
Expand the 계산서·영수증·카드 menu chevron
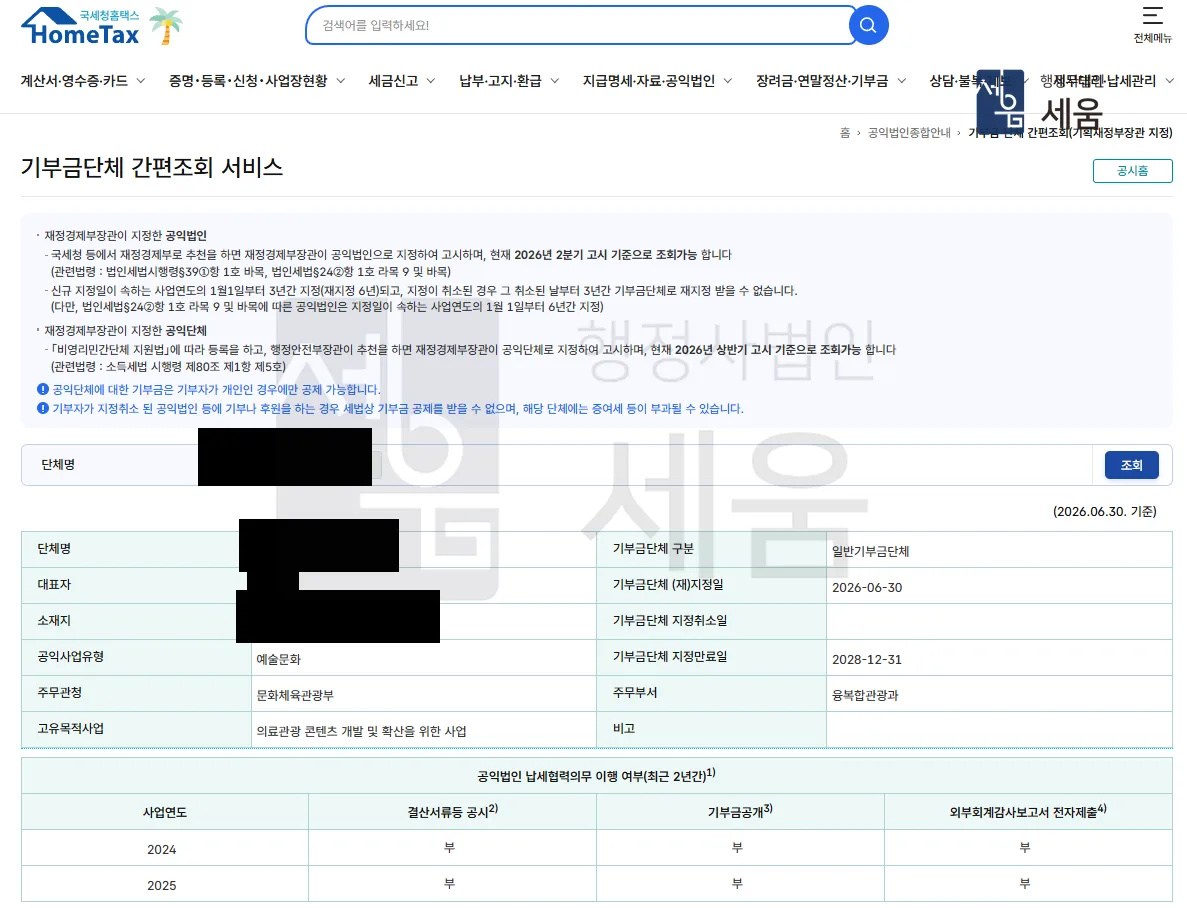[x=141, y=81]
